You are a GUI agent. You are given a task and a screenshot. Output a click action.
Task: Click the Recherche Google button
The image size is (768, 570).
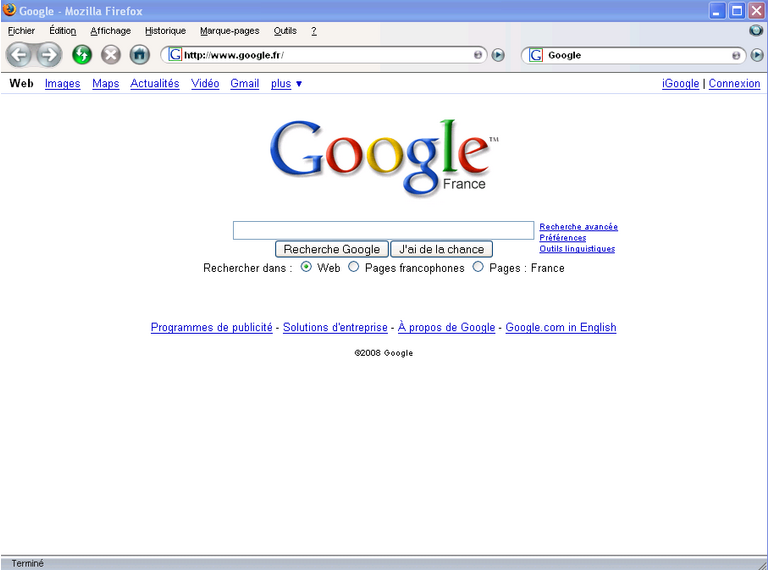click(x=332, y=249)
